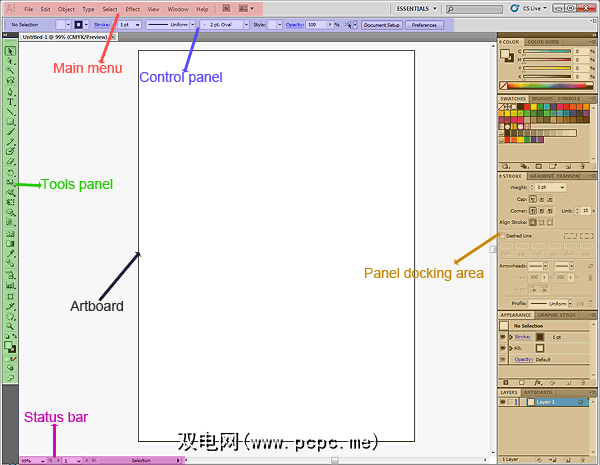Choose the Projecting Cap stroke option

click(x=549, y=199)
